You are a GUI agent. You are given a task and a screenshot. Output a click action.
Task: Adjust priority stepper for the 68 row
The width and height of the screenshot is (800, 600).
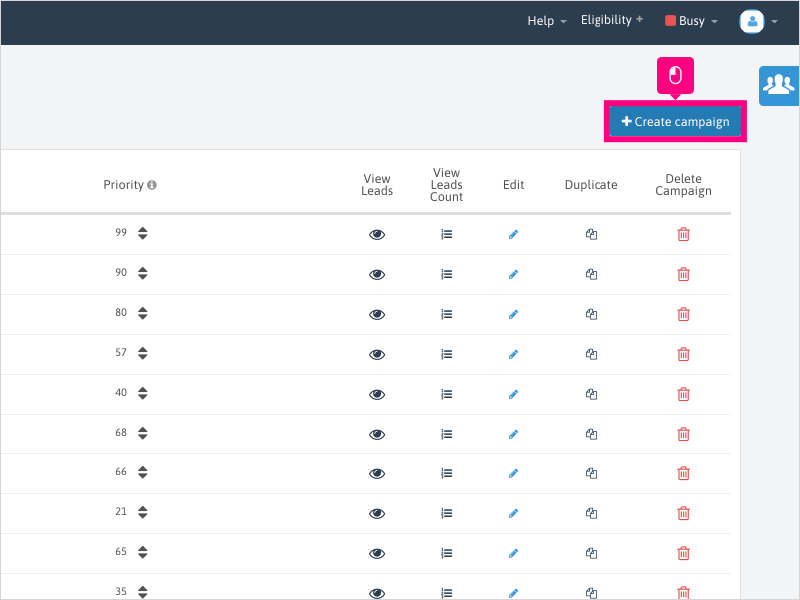tap(142, 433)
